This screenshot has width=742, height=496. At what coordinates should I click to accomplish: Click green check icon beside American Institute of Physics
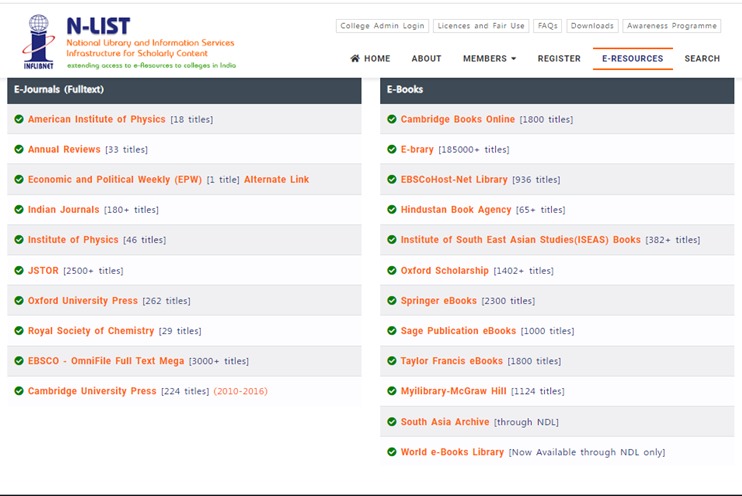[19, 119]
